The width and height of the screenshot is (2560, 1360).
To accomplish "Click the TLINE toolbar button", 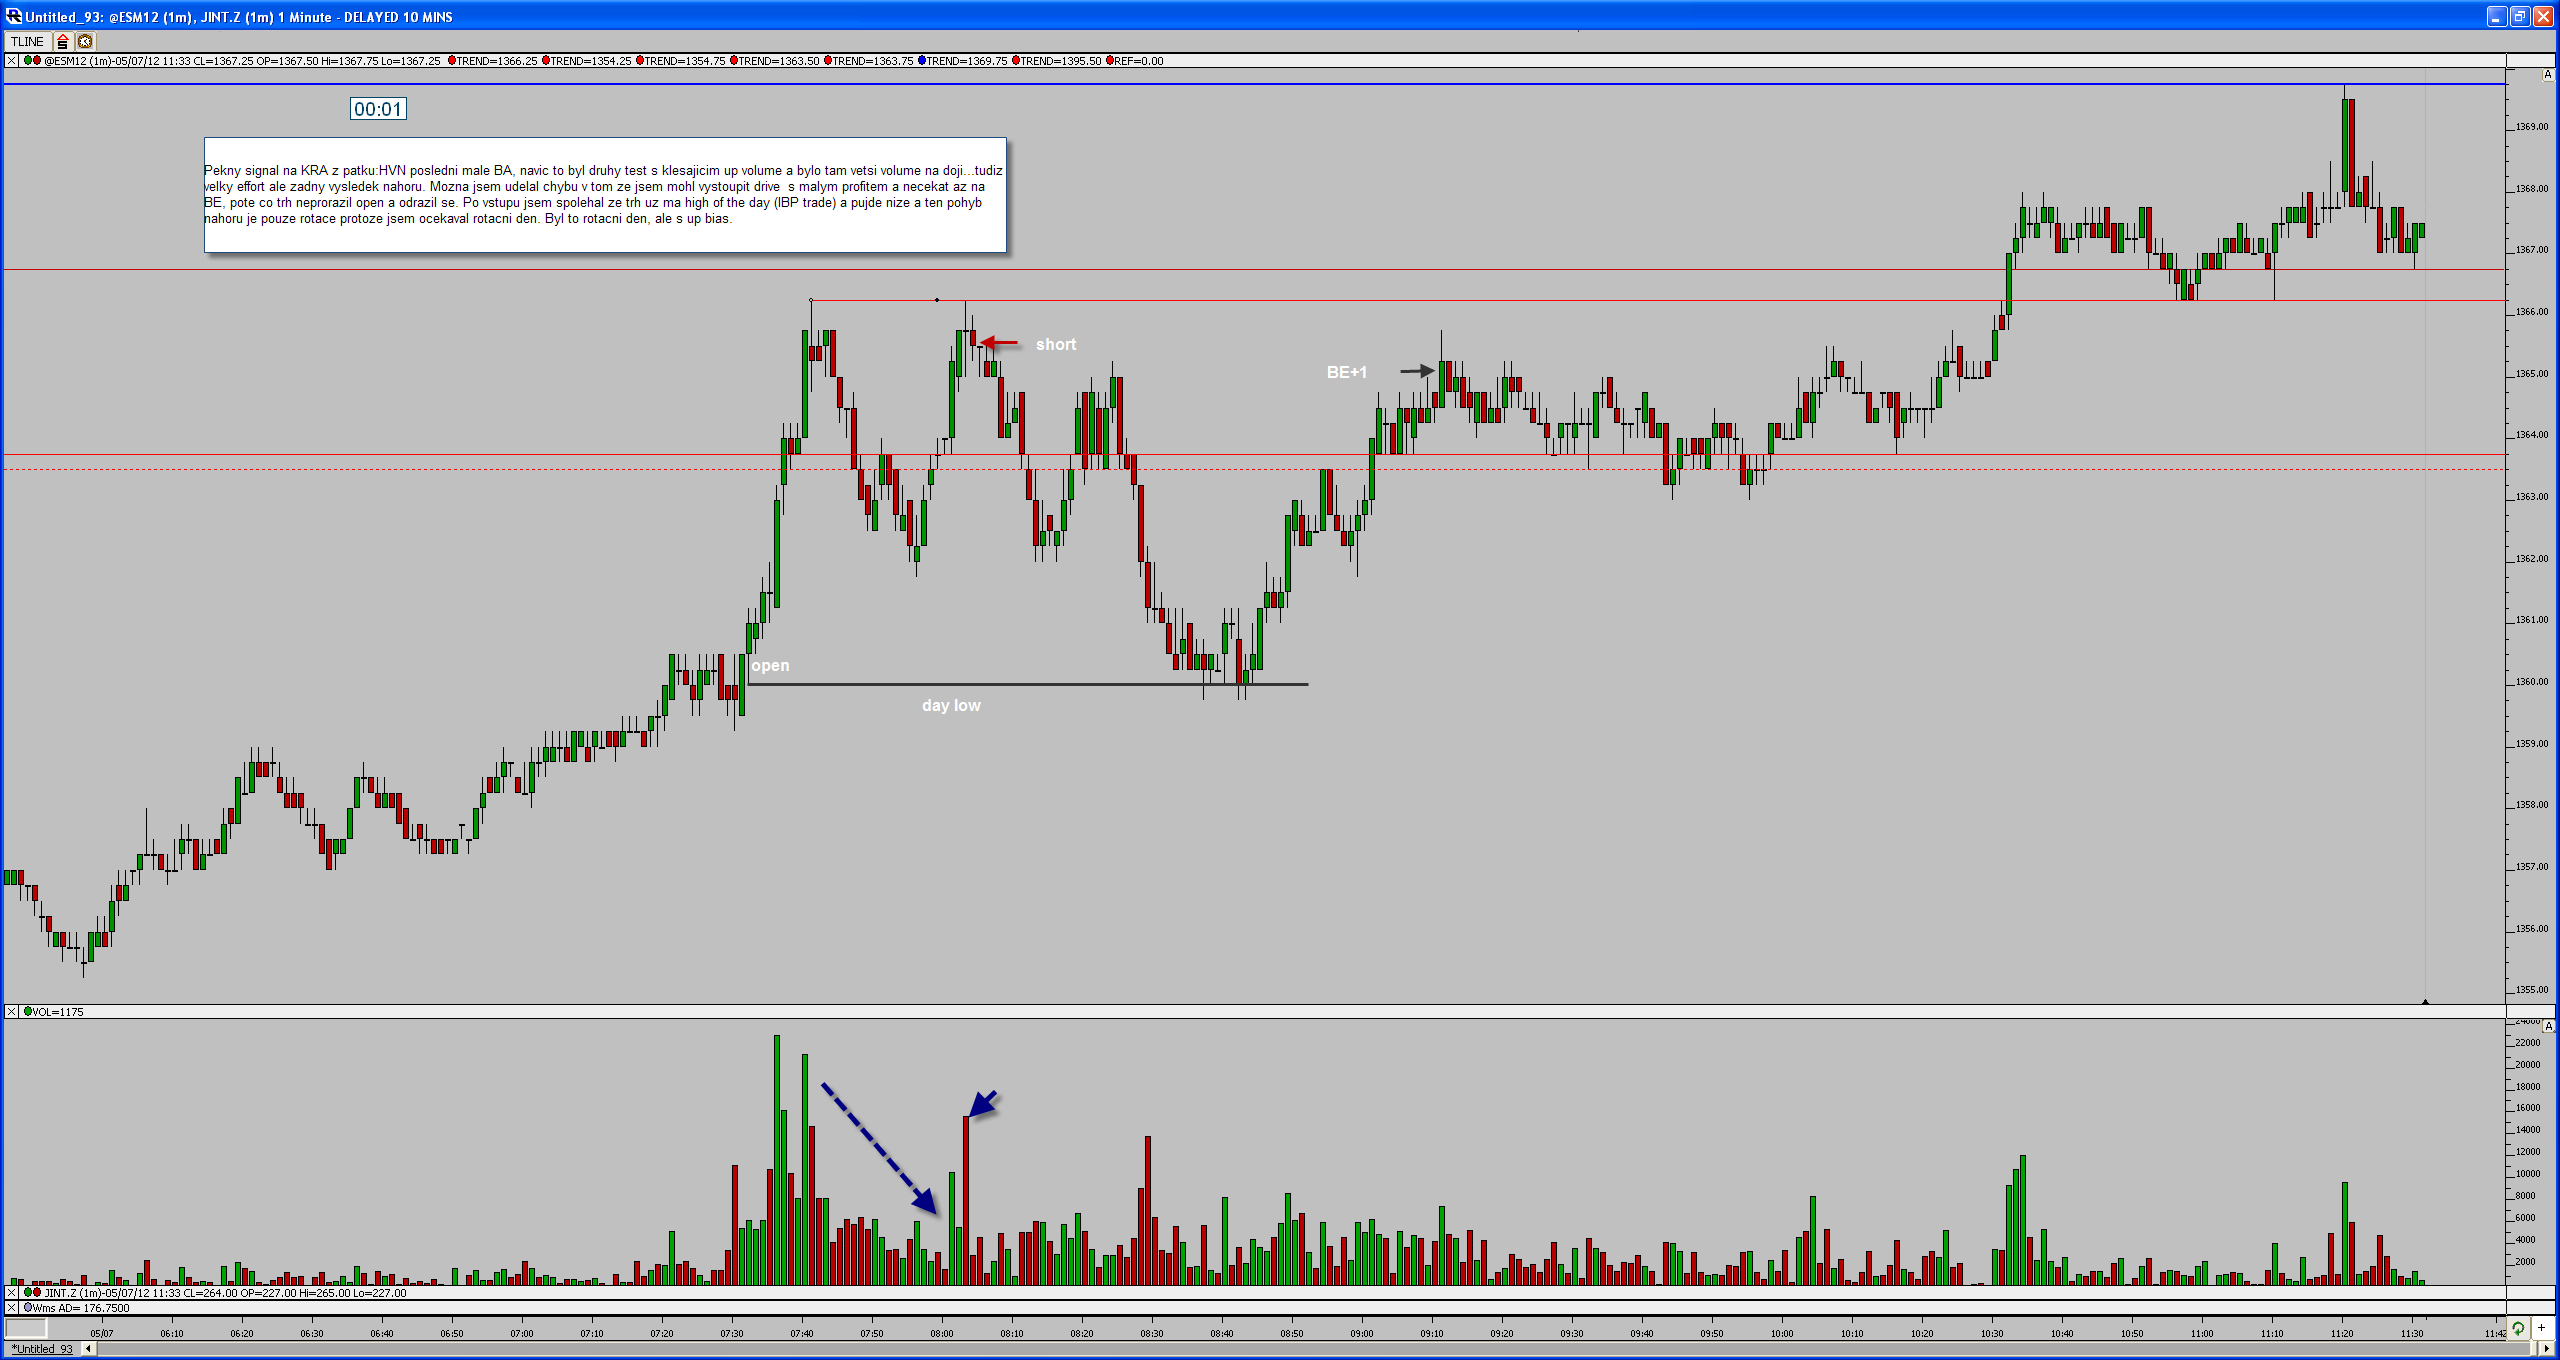I will pyautogui.click(x=27, y=41).
